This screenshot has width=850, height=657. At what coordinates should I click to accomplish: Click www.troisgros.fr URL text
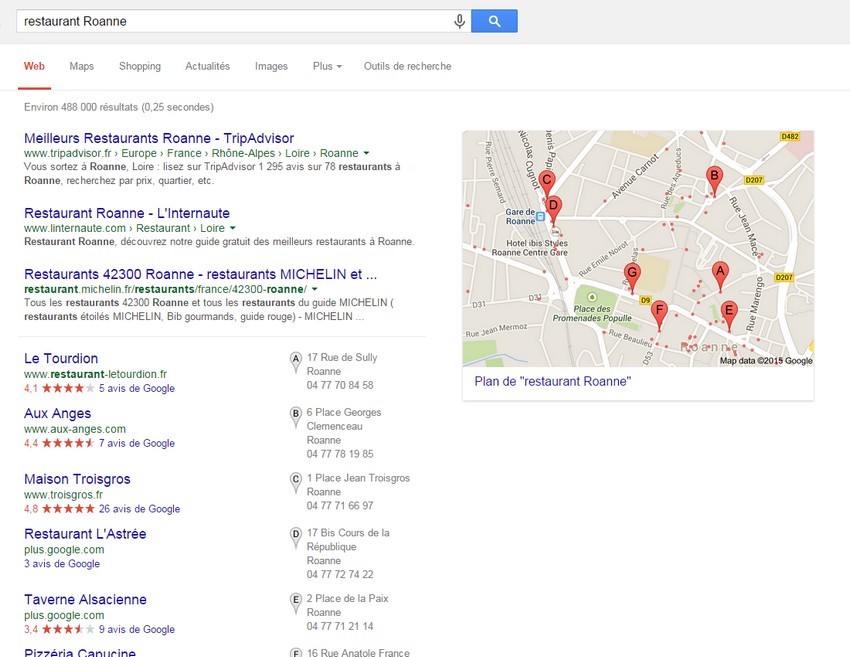(63, 494)
